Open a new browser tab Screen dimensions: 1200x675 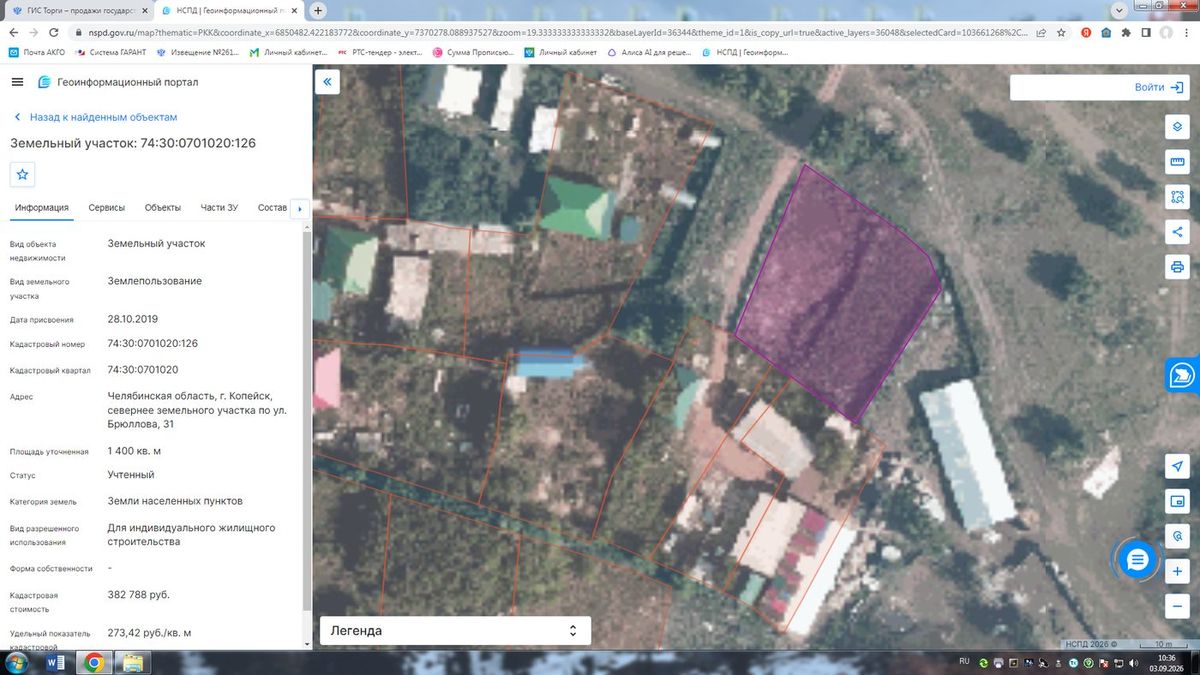pyautogui.click(x=319, y=11)
